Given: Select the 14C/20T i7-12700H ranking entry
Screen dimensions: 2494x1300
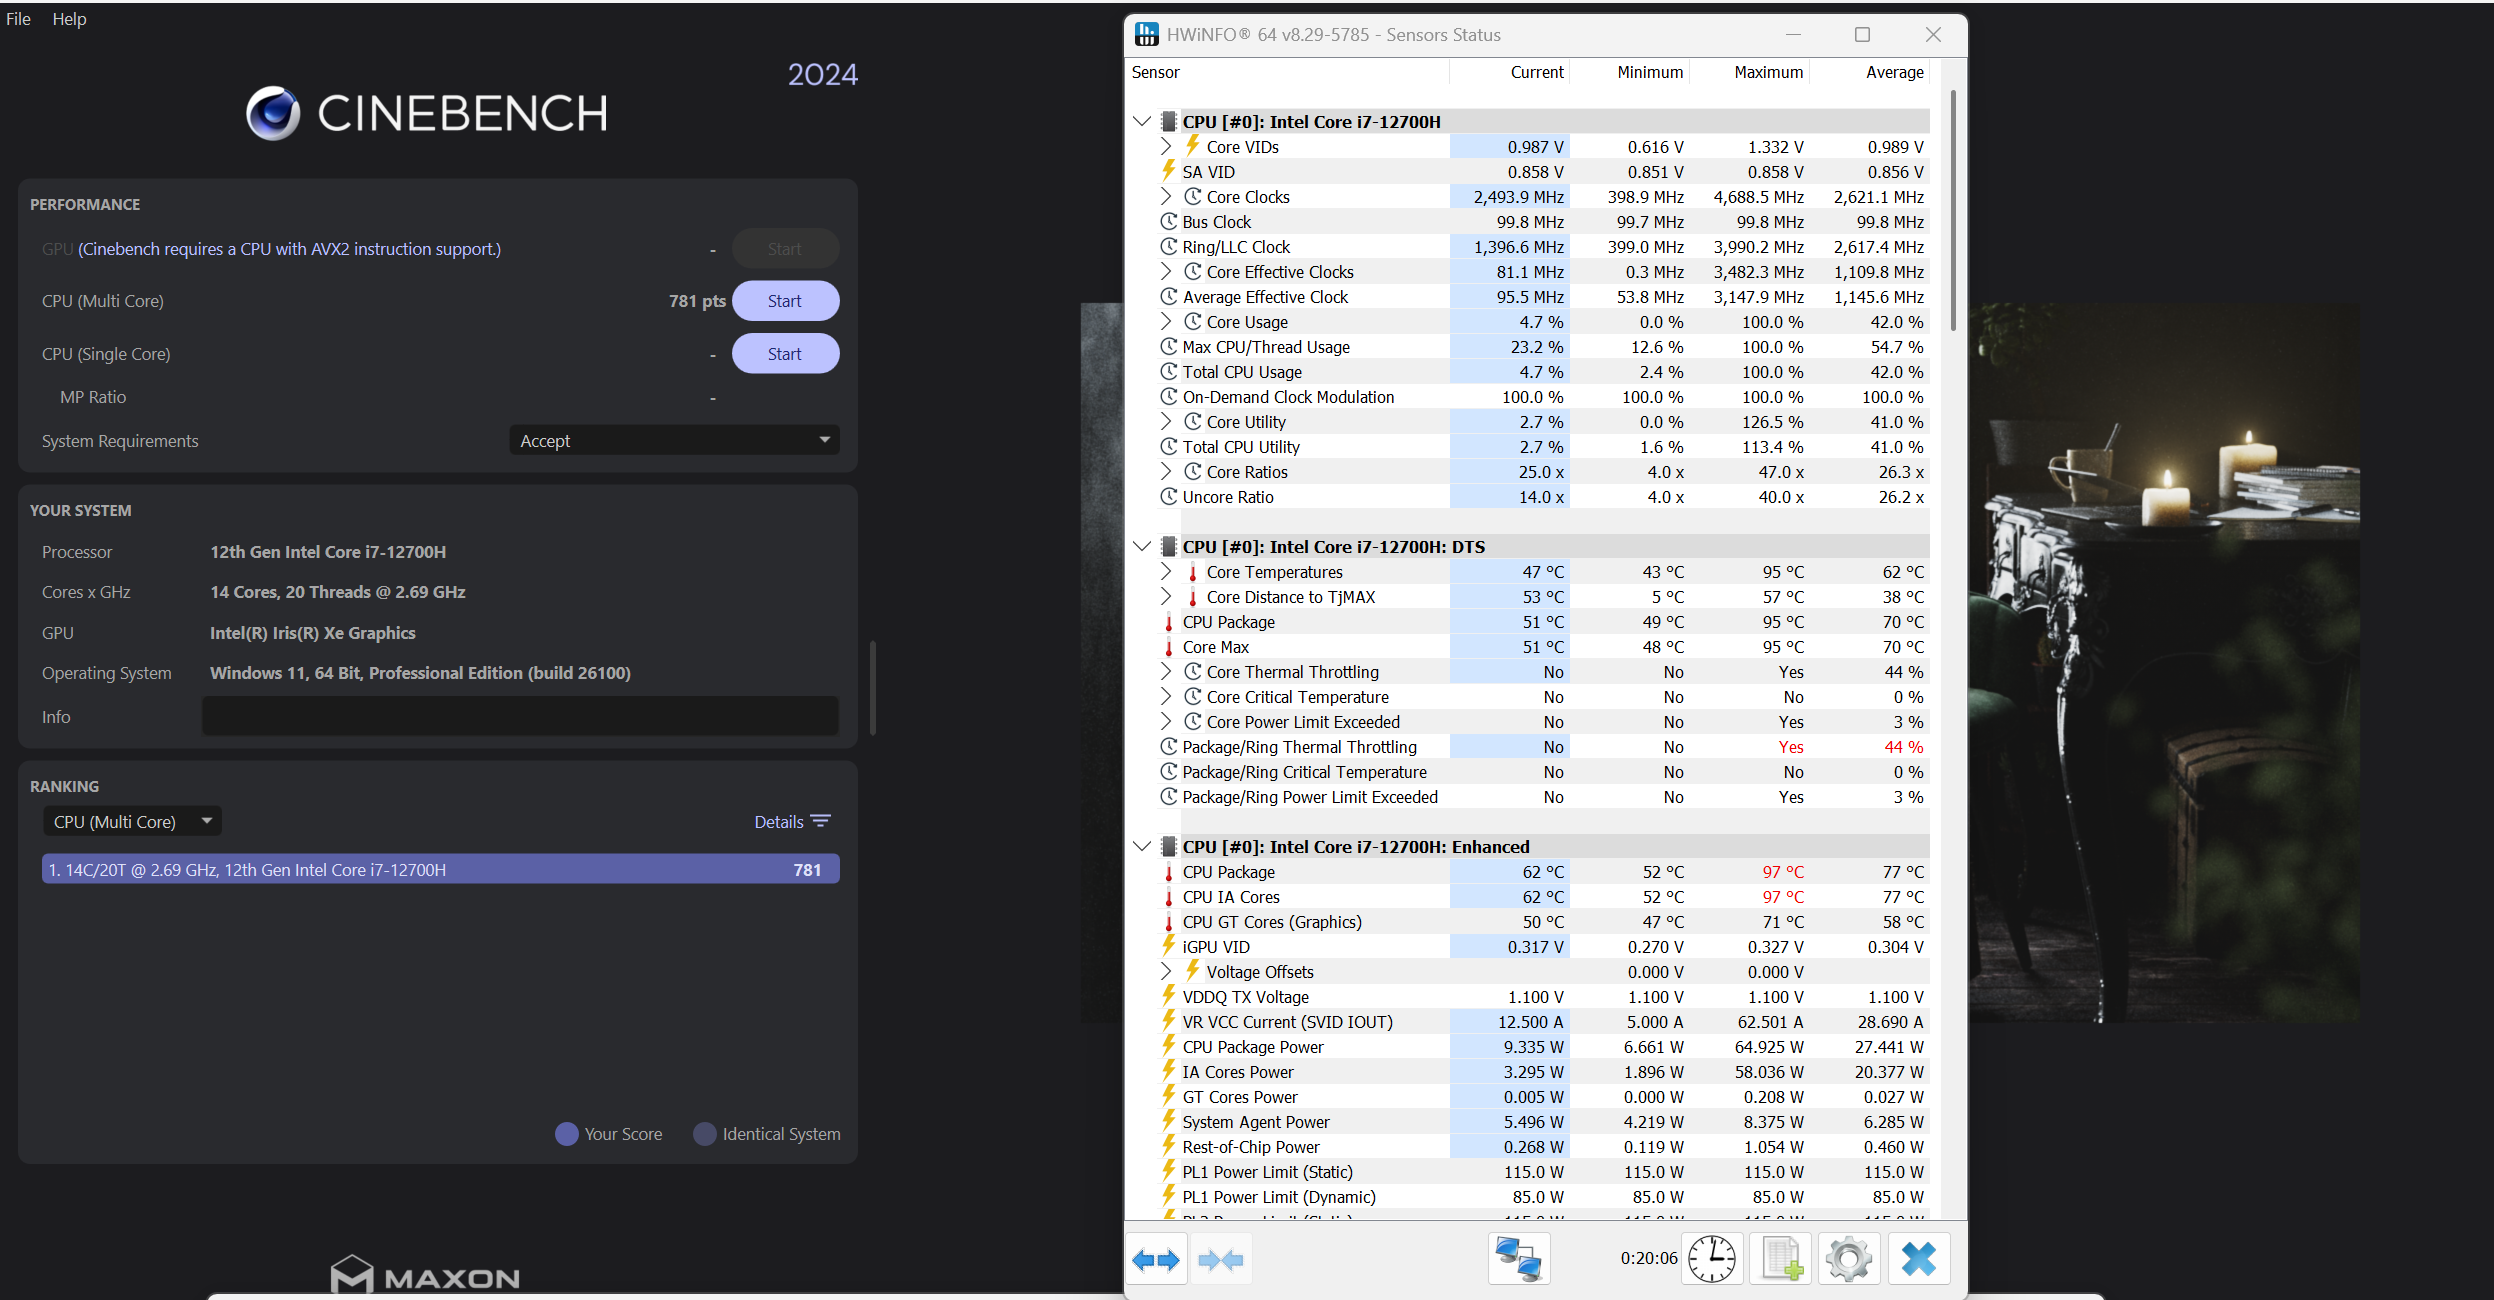Looking at the screenshot, I should 441,869.
